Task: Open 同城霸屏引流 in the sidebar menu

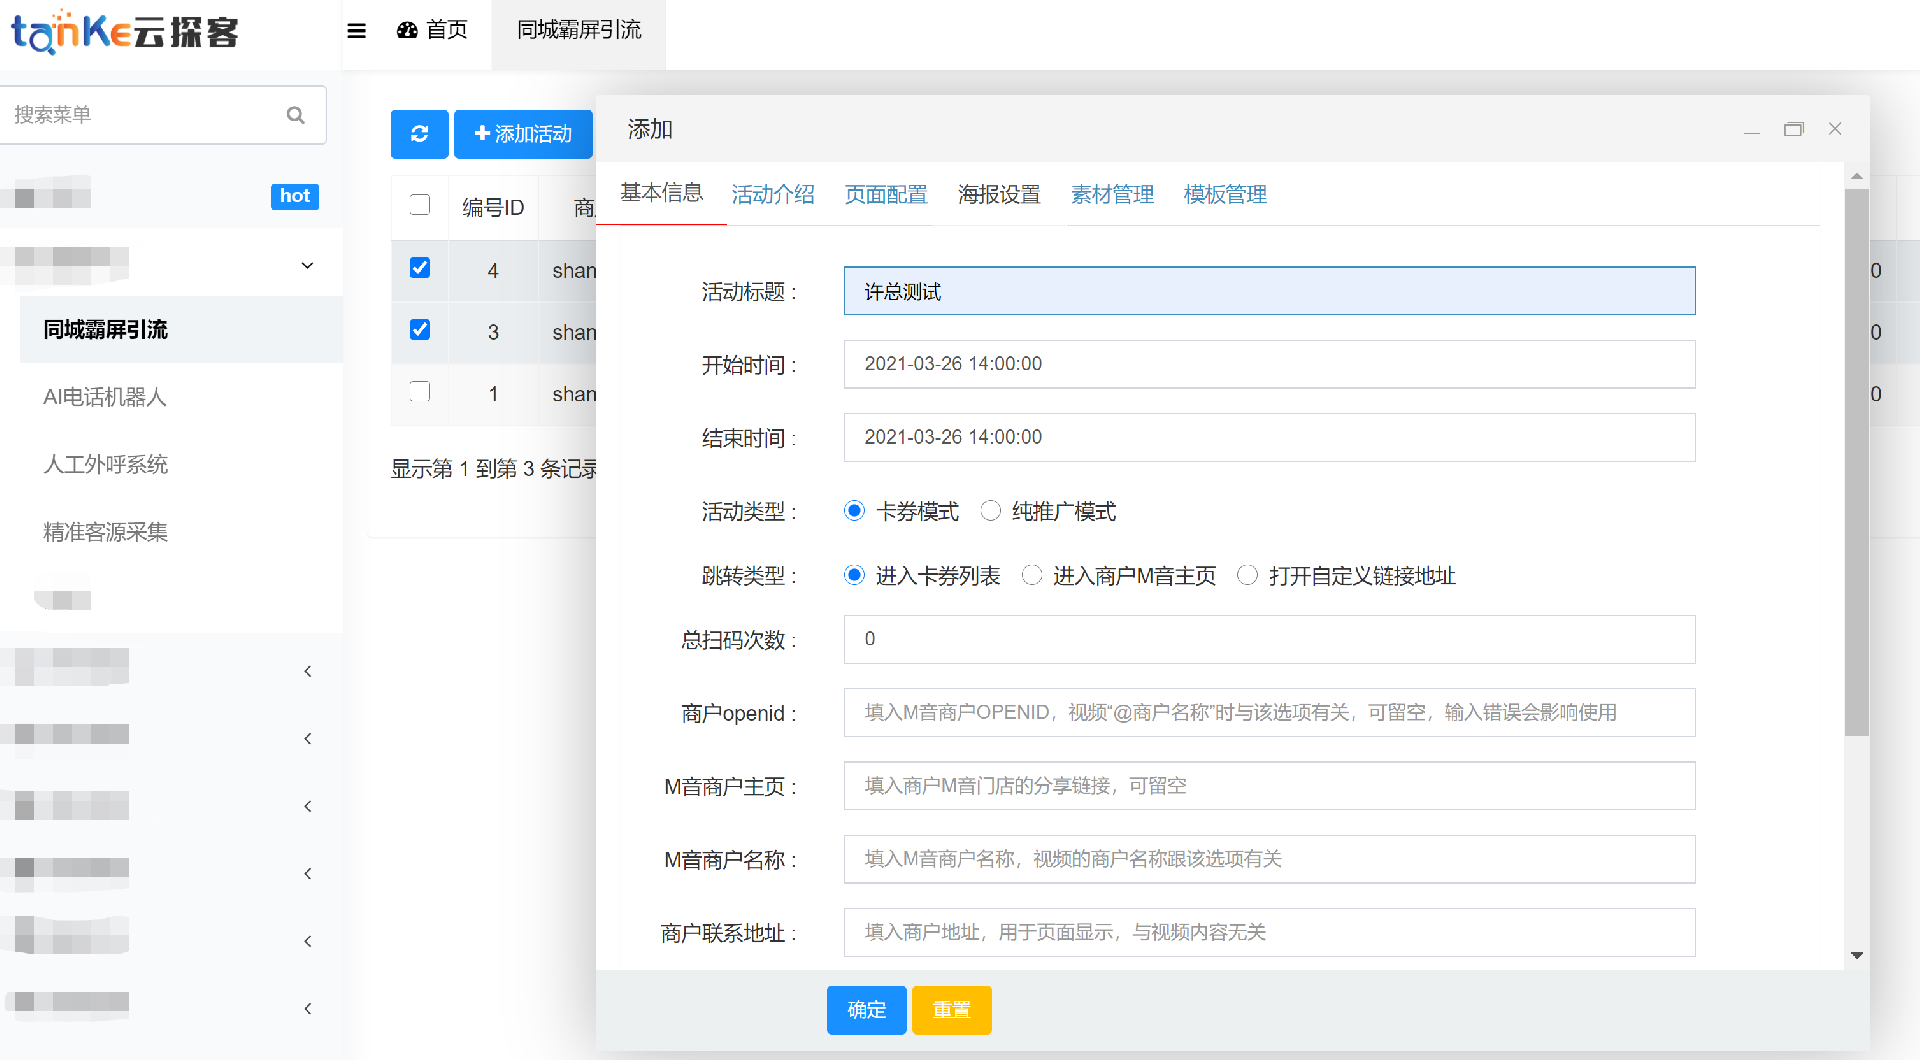Action: point(181,329)
